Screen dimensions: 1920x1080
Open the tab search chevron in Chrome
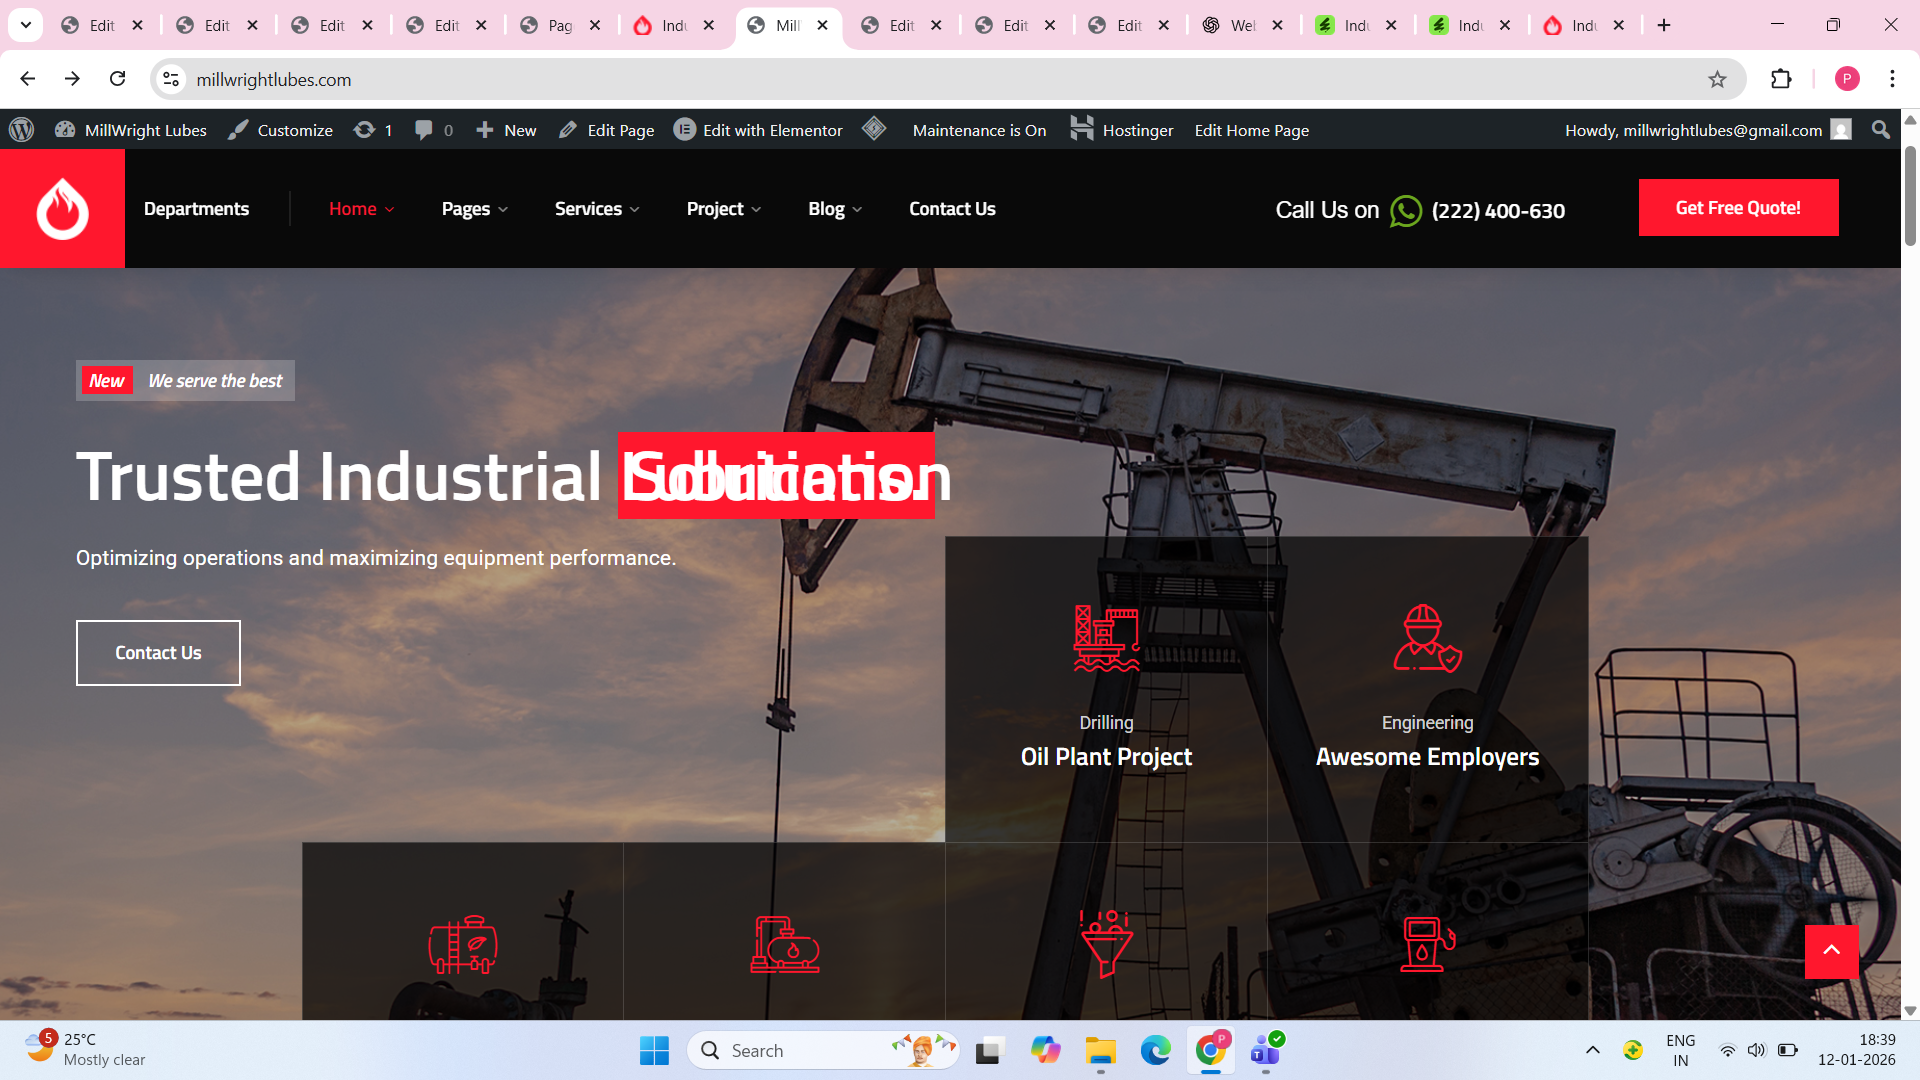26,25
